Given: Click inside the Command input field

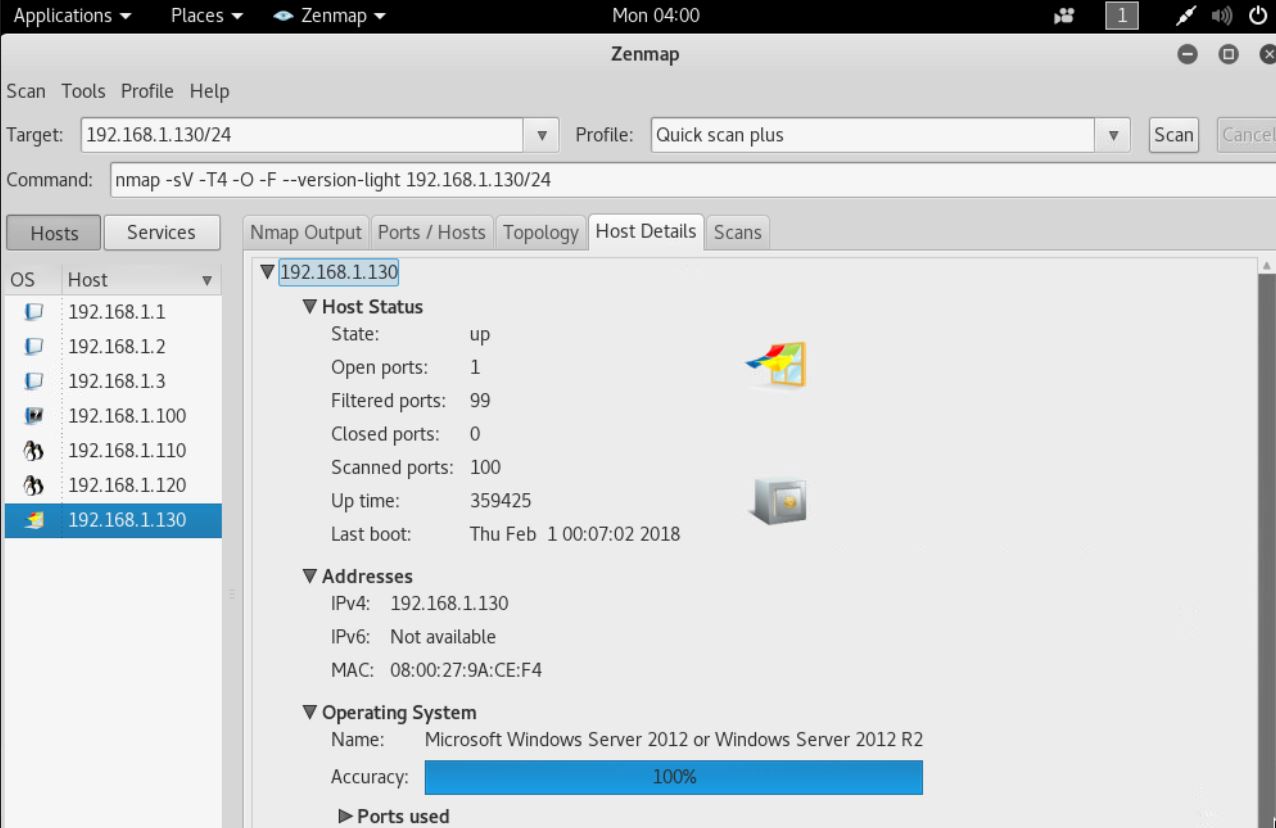Looking at the screenshot, I should coord(400,179).
